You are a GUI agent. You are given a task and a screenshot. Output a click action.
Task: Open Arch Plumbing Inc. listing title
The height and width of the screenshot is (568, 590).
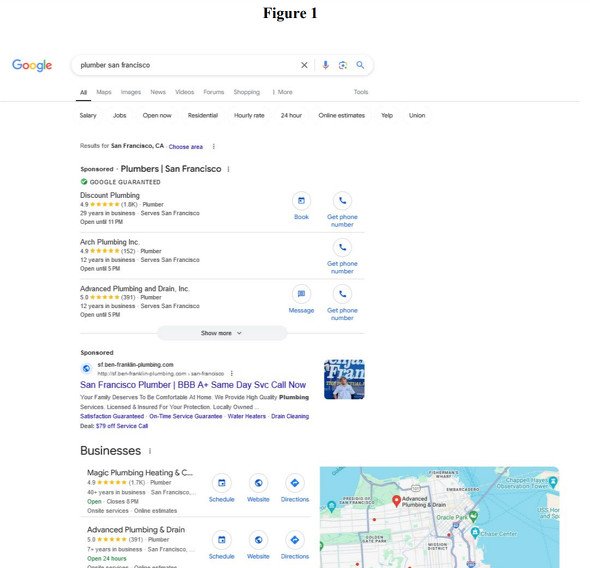(x=109, y=242)
